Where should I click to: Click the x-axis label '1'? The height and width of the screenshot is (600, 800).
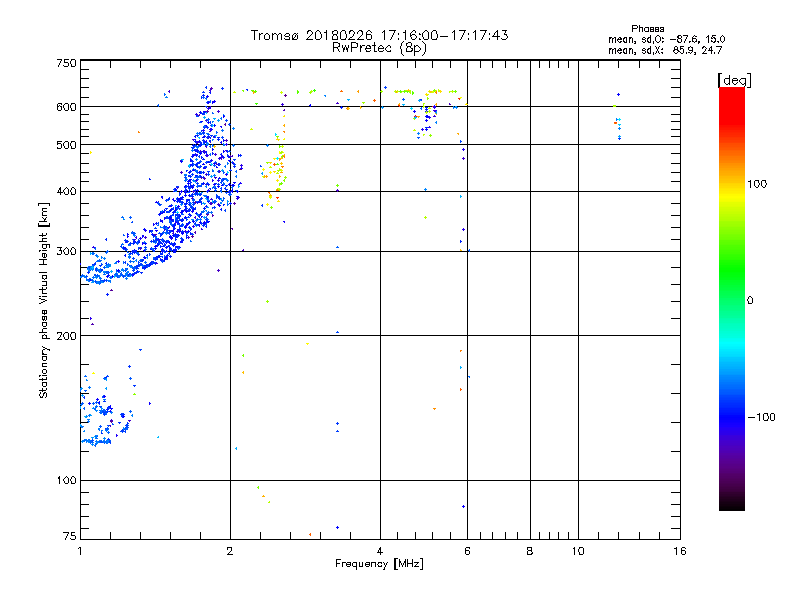click(80, 551)
